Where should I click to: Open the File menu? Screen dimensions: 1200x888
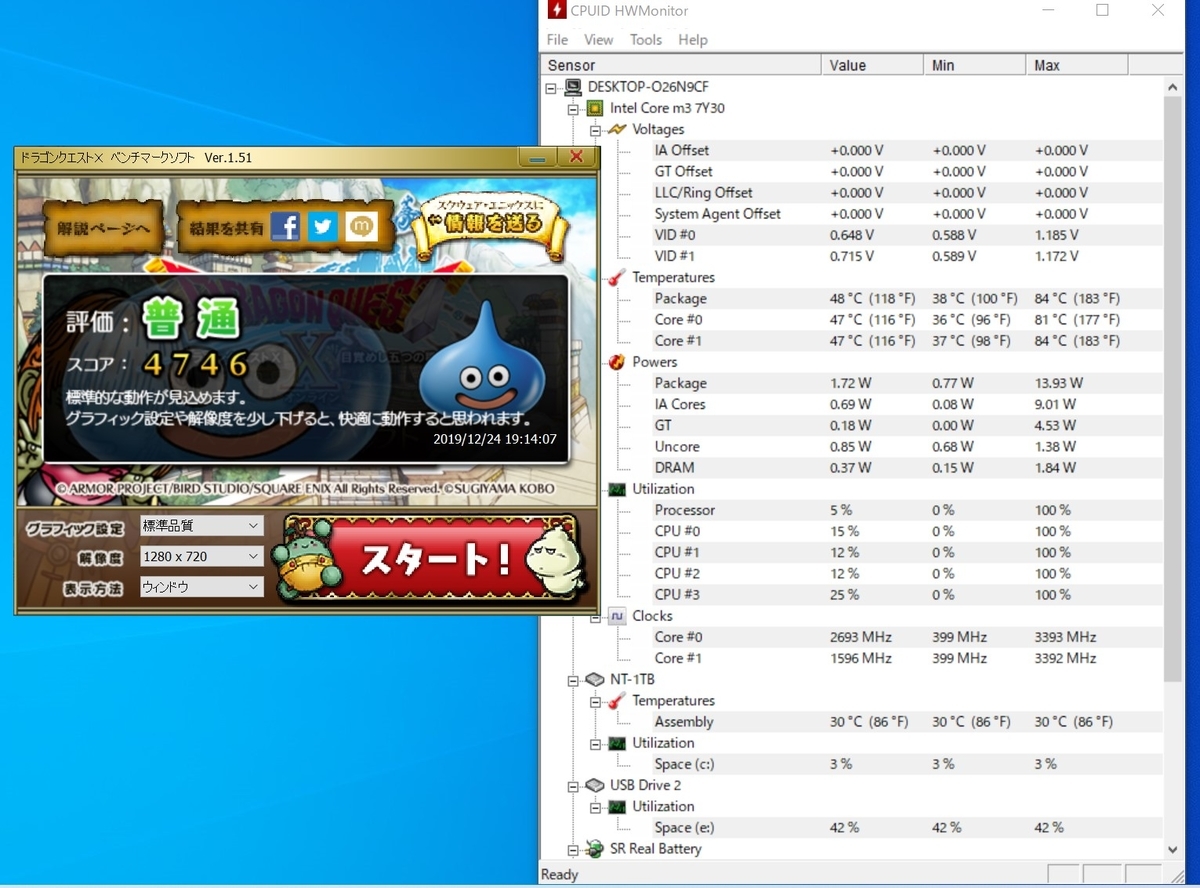[x=557, y=40]
